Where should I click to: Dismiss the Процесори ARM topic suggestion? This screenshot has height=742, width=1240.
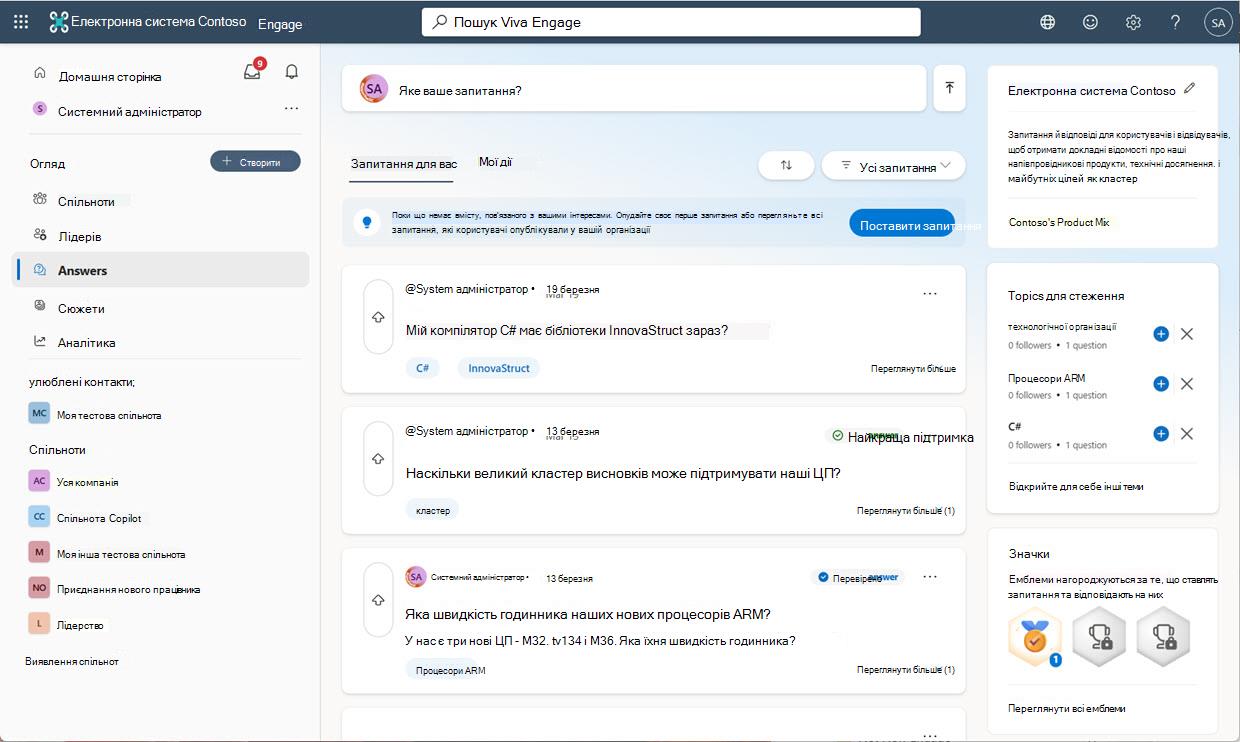1187,384
